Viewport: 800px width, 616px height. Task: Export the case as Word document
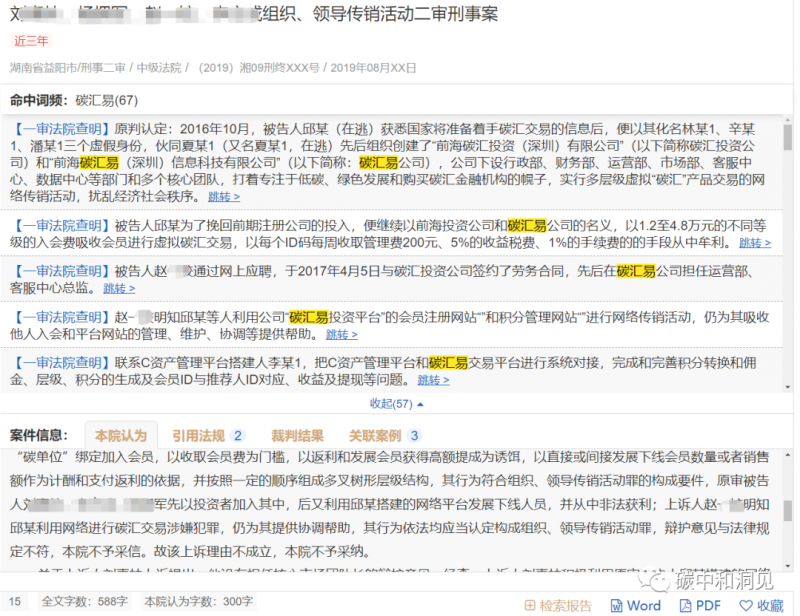(x=636, y=605)
